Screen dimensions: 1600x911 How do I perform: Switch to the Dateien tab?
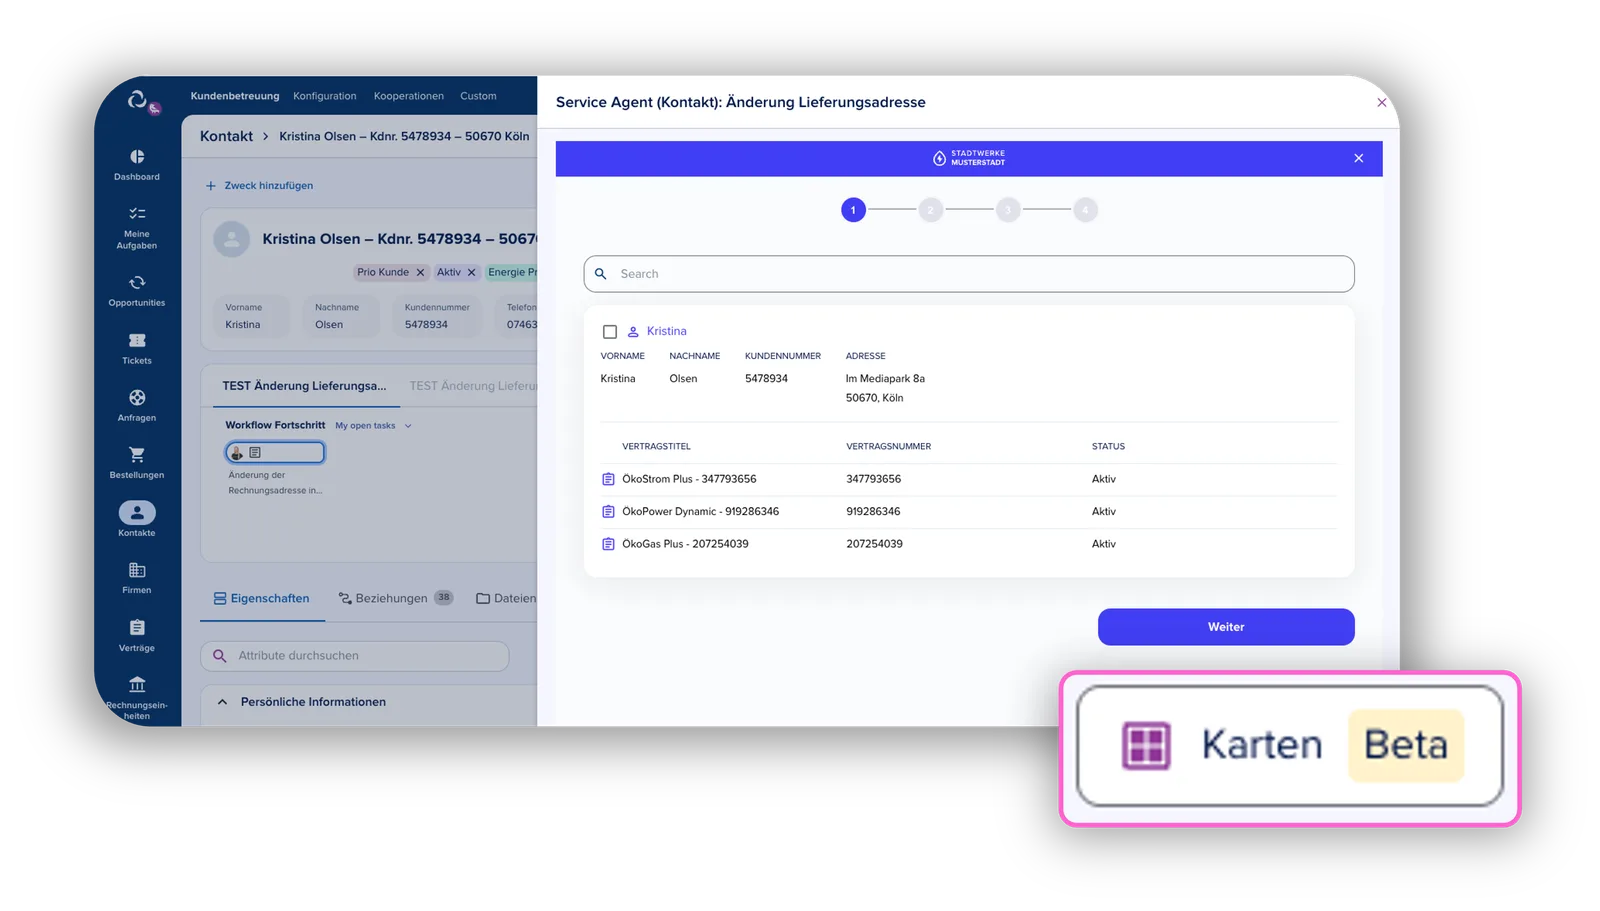point(506,598)
